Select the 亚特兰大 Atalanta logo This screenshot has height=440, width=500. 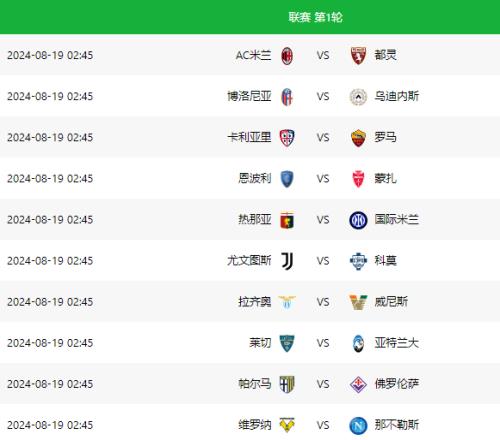pos(358,343)
